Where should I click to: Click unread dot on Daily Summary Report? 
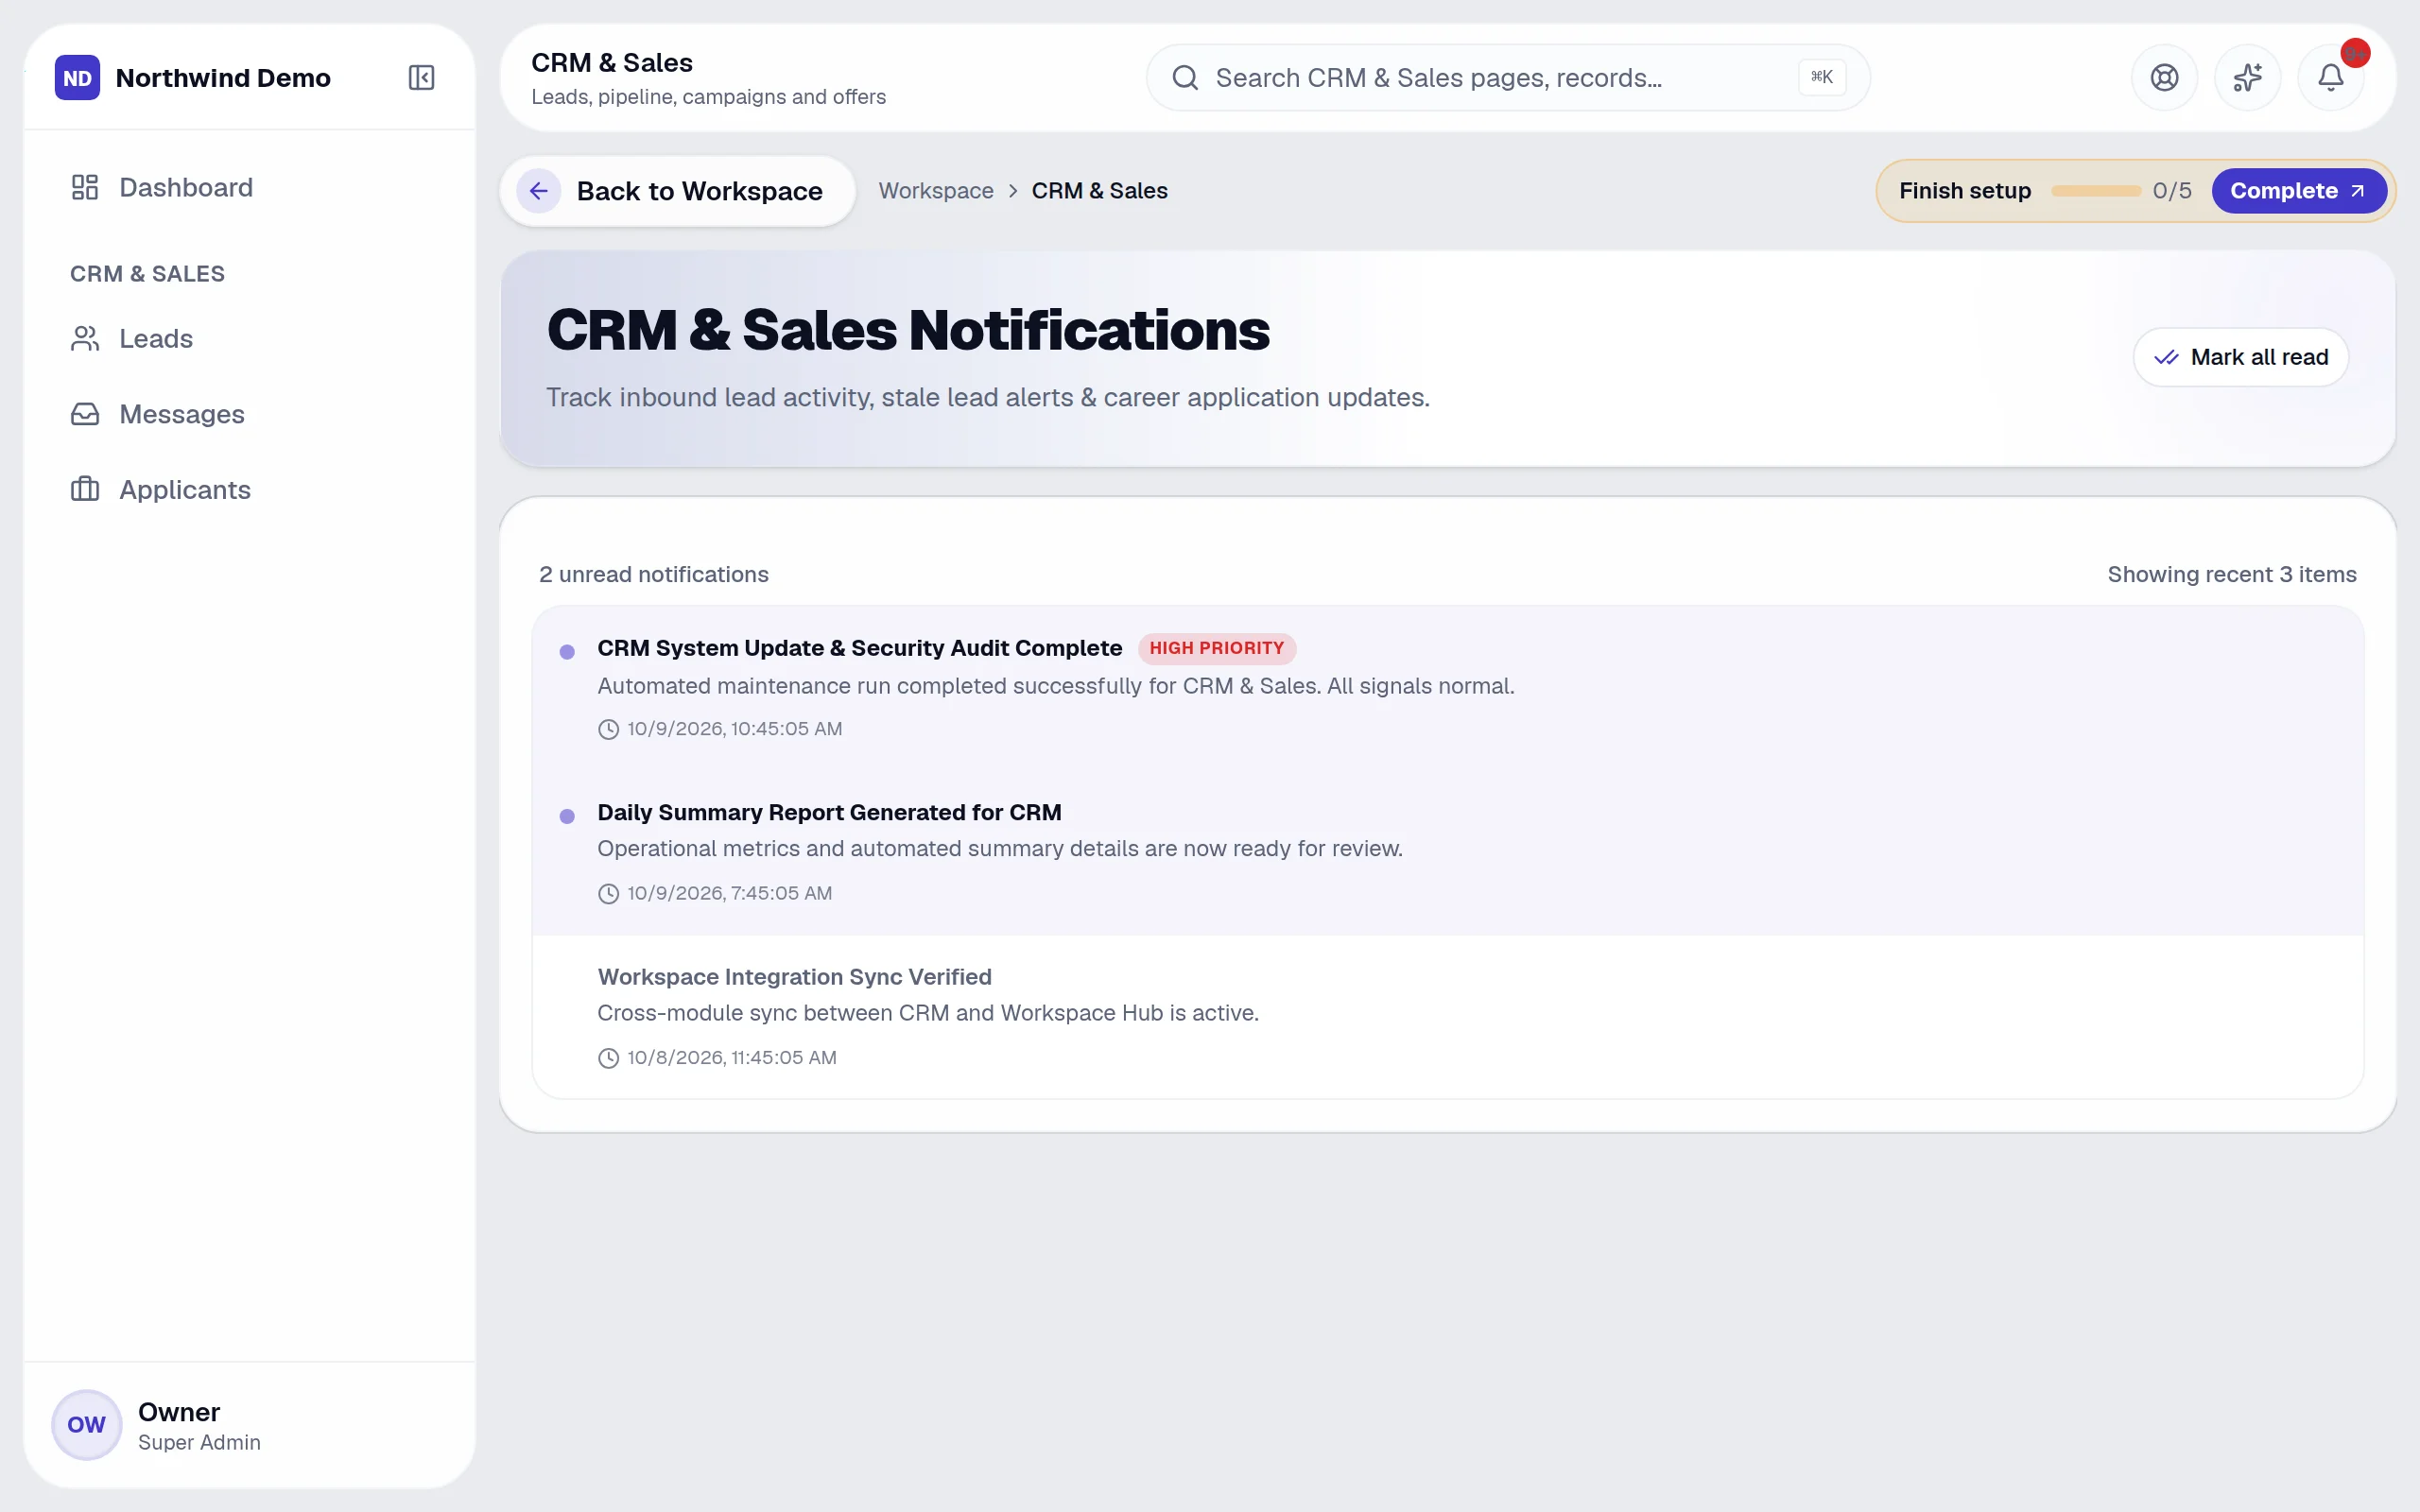[x=567, y=816]
